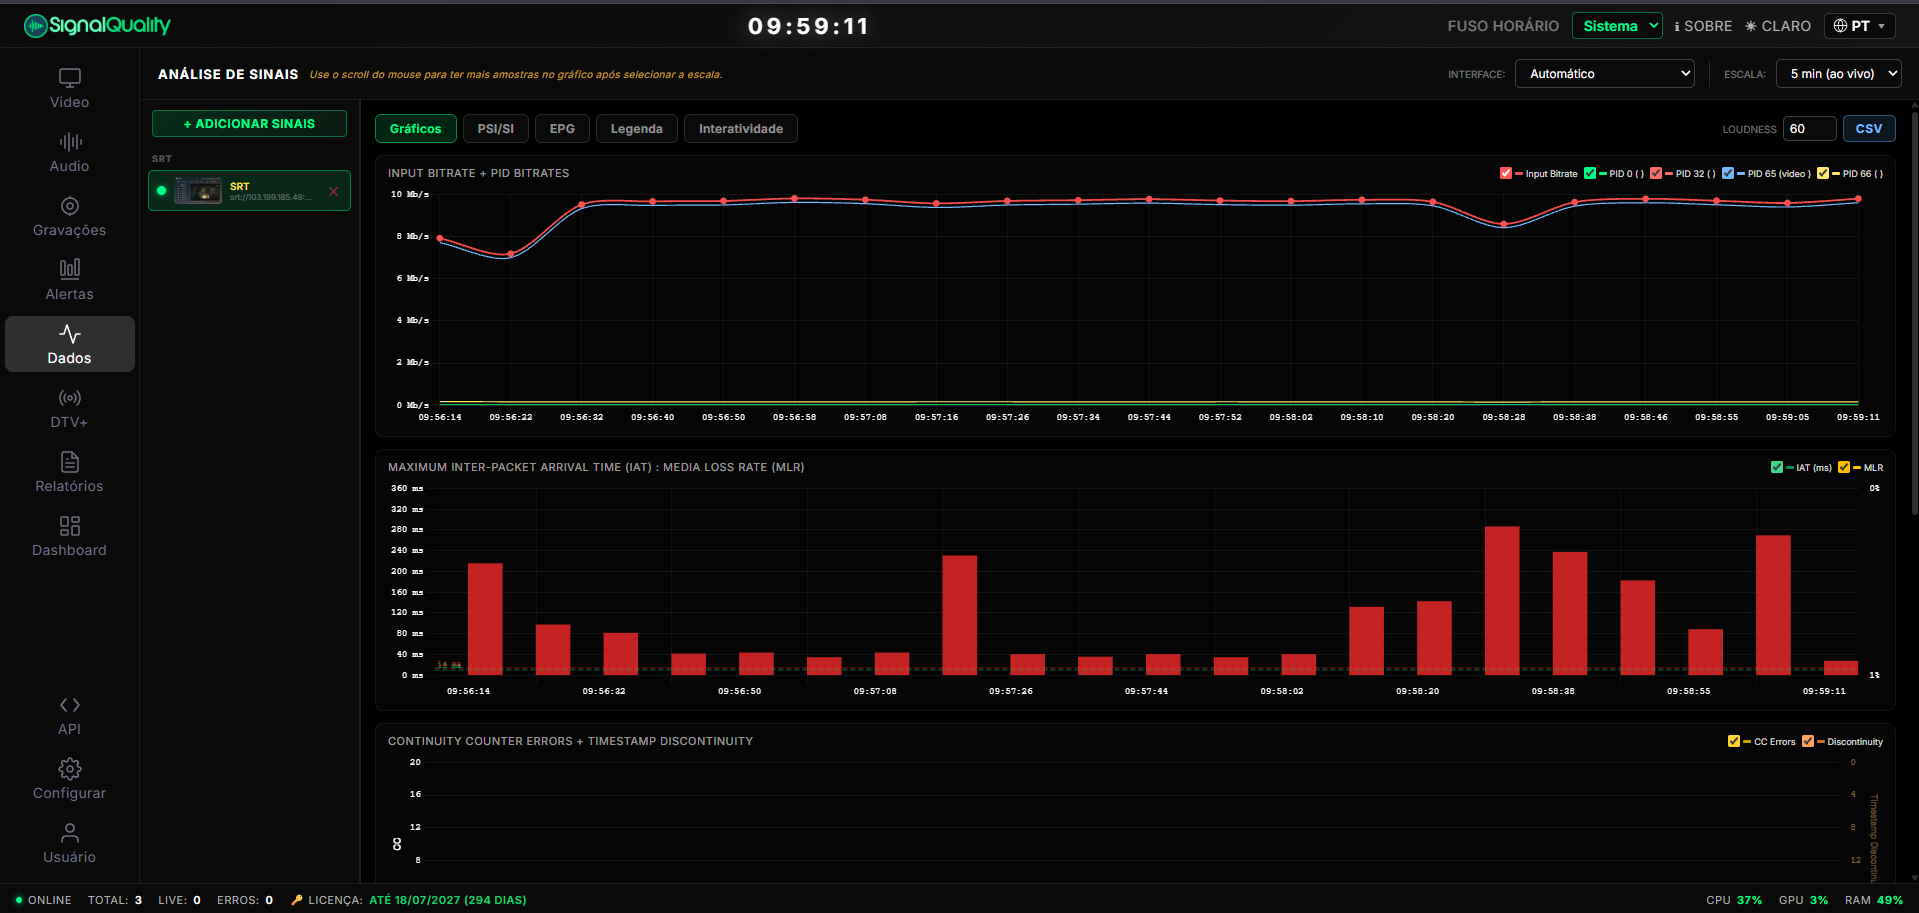This screenshot has height=913, width=1919.
Task: Switch to CLARO light theme
Action: point(1778,26)
